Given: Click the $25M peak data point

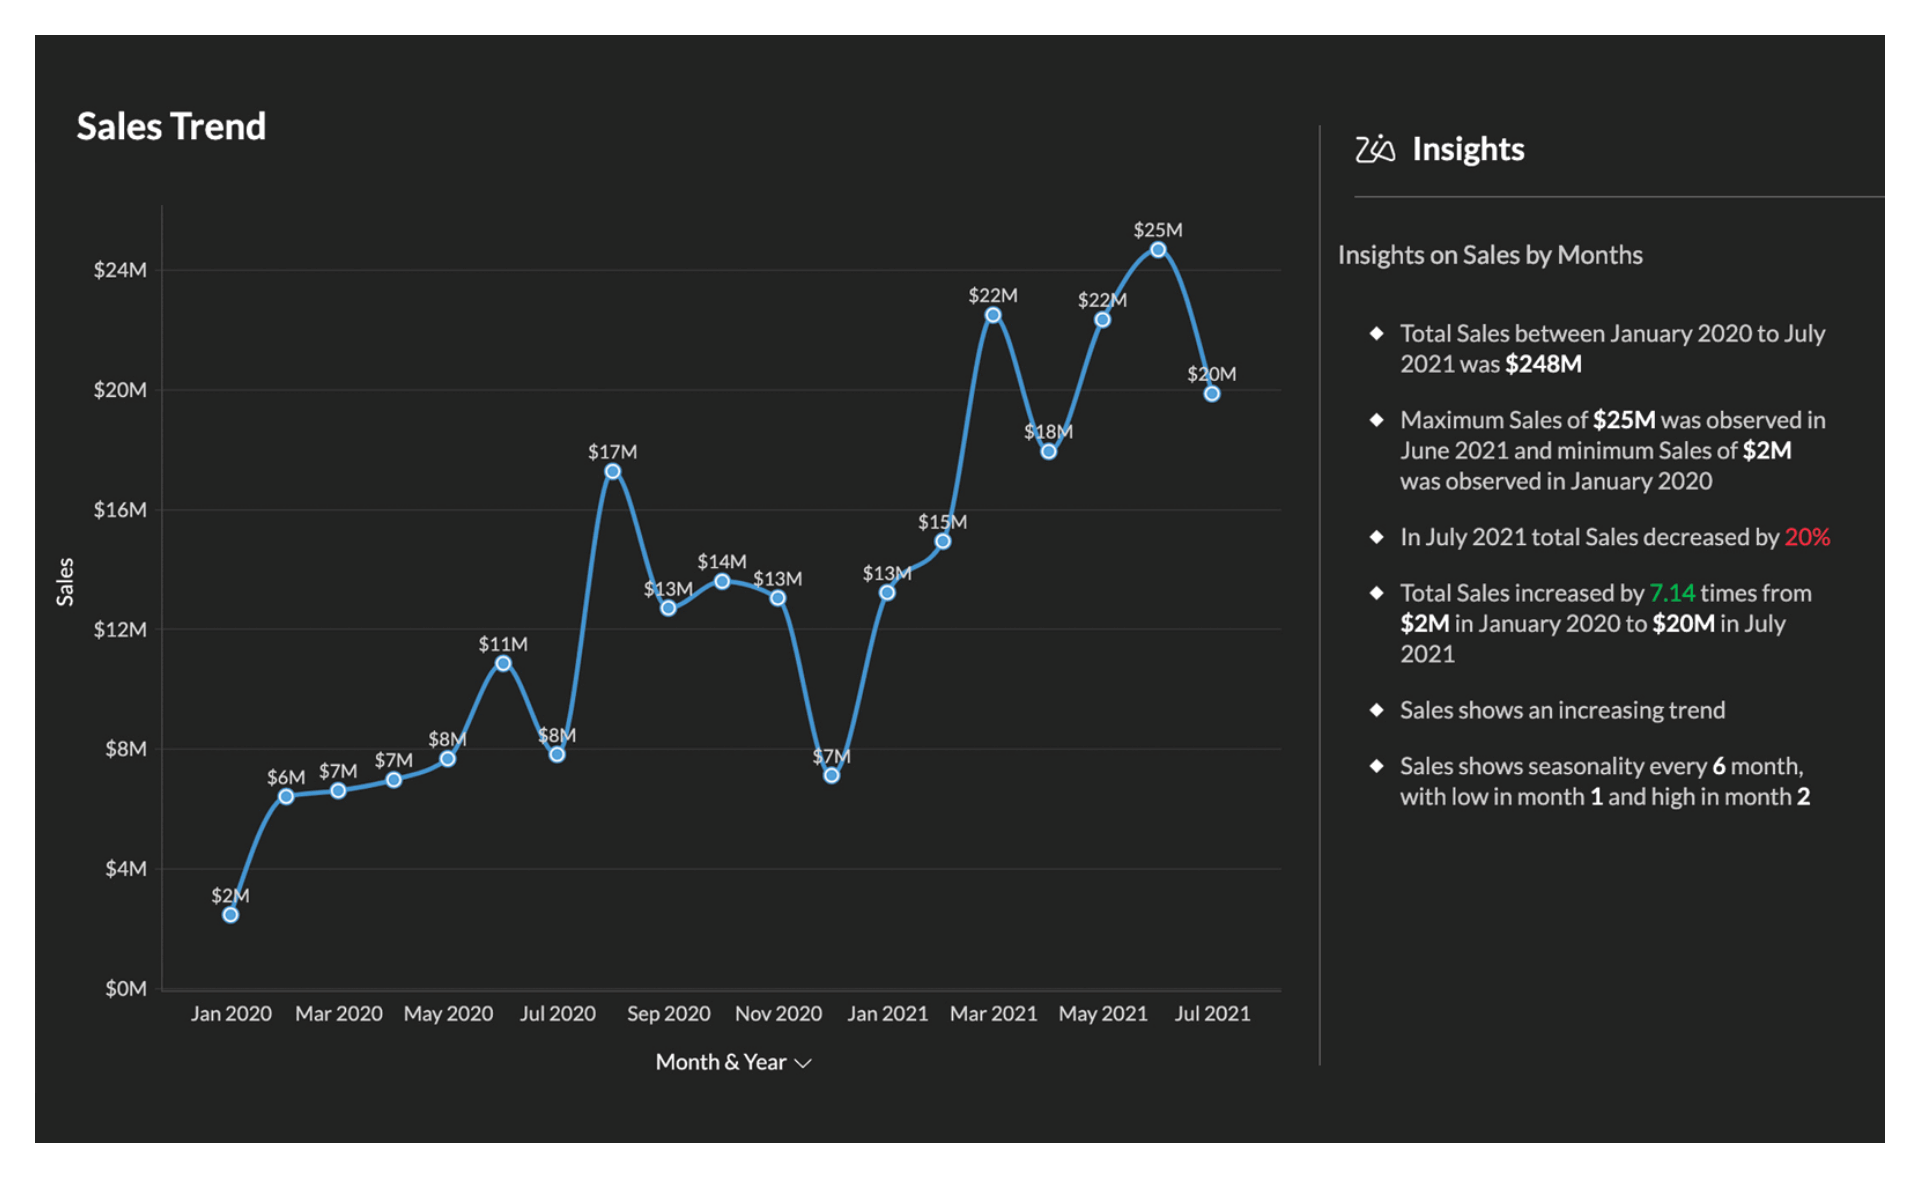Looking at the screenshot, I should coord(1157,250).
